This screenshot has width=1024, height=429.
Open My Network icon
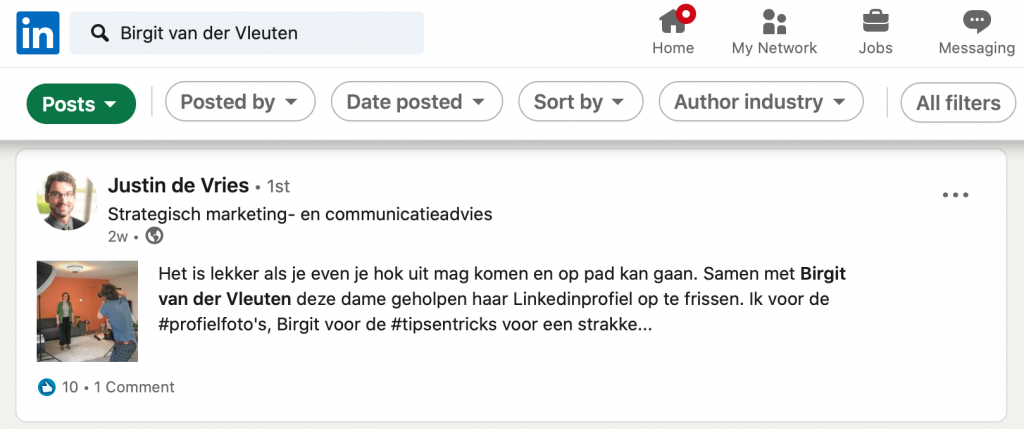(774, 22)
